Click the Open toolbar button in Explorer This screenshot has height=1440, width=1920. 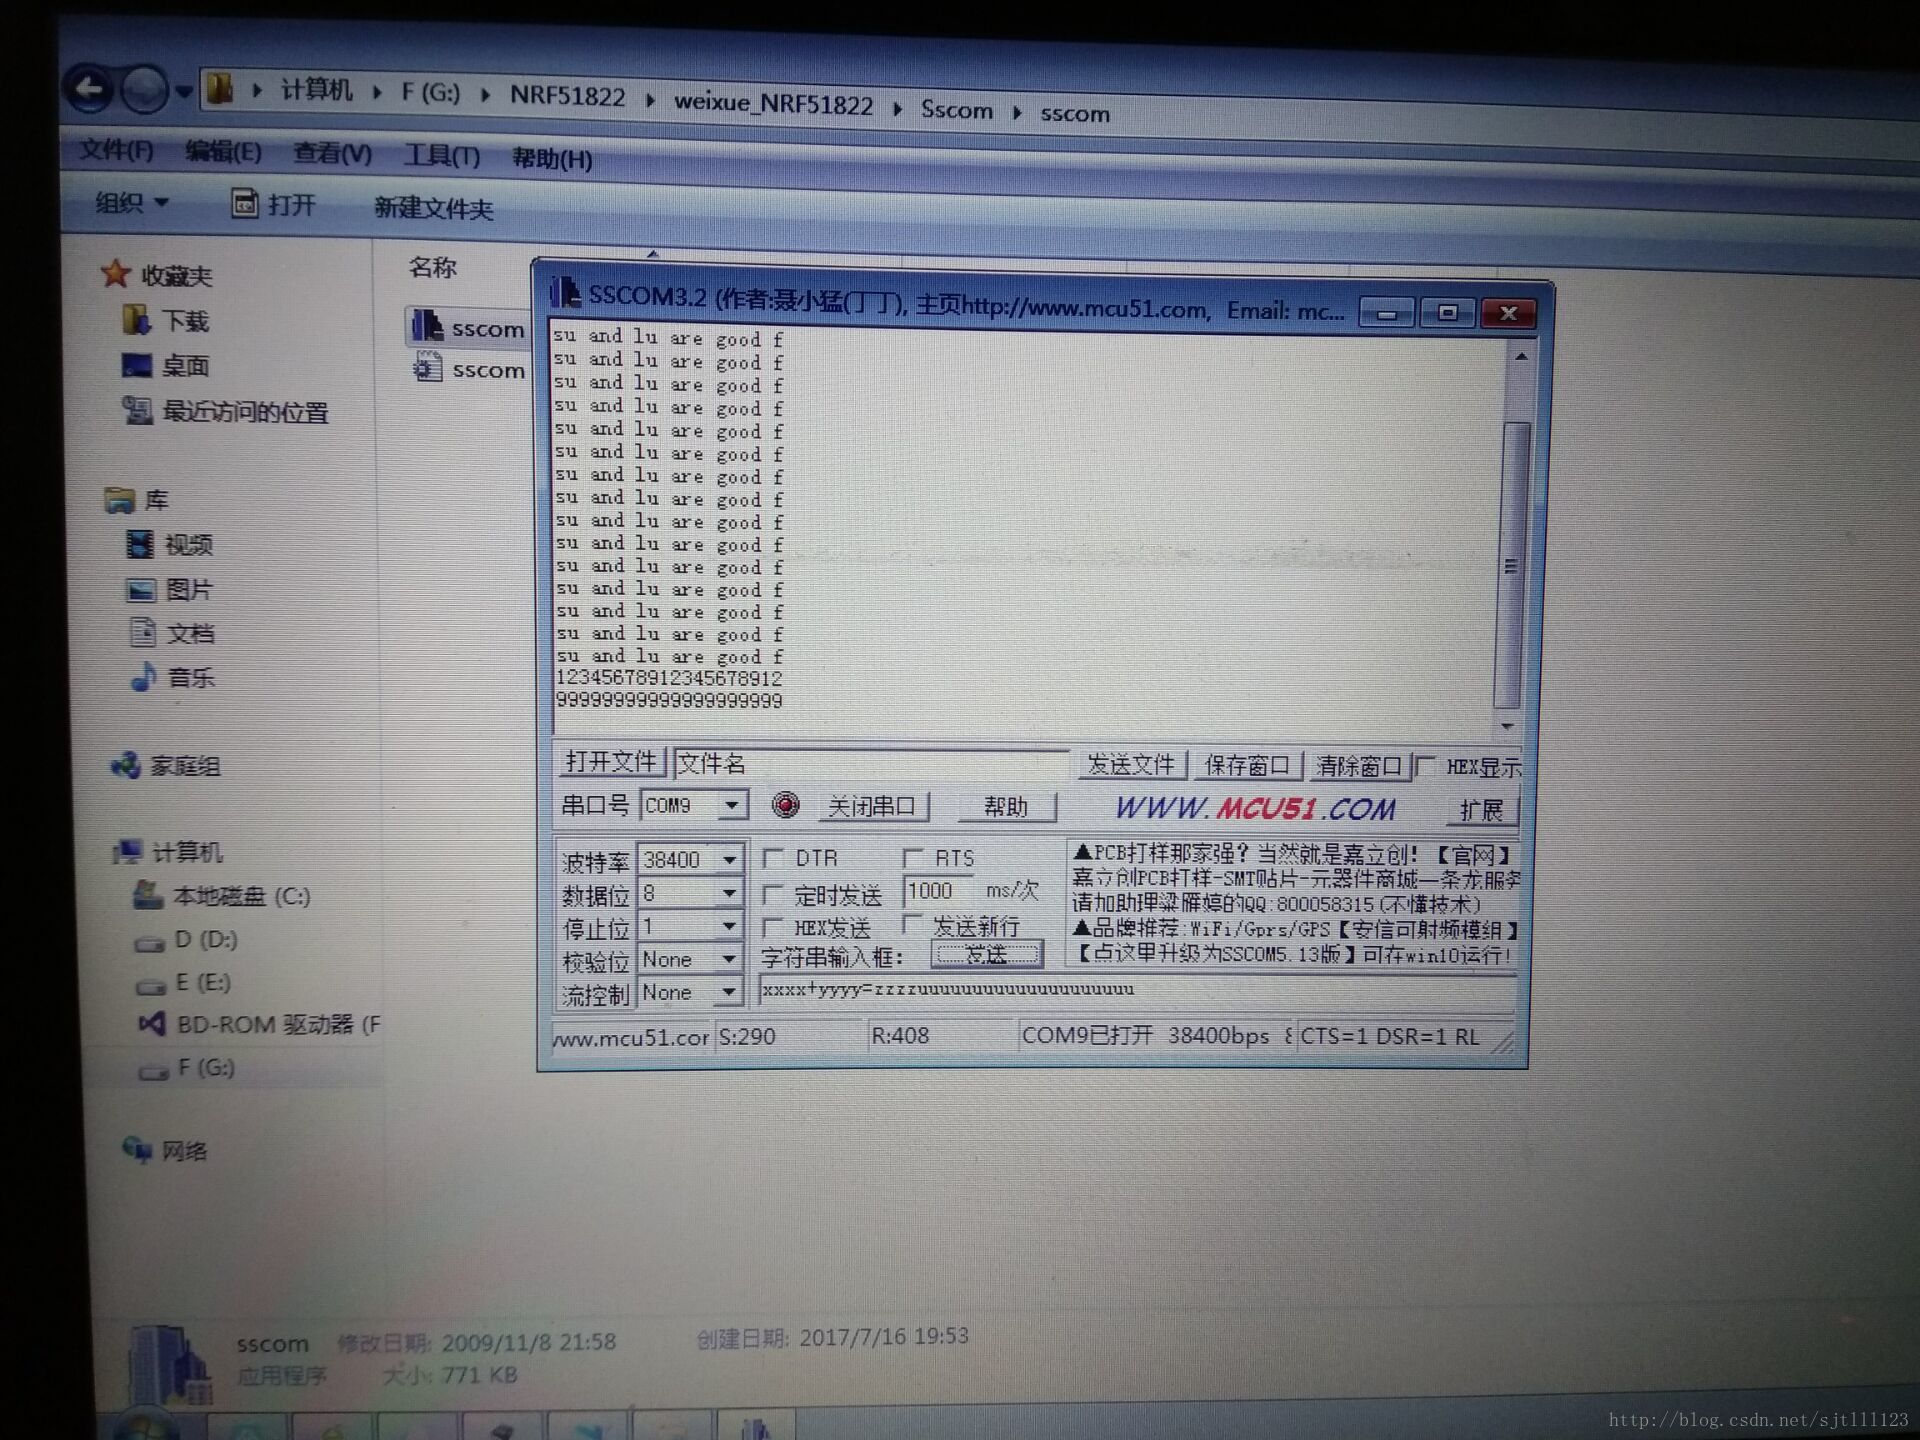coord(273,205)
